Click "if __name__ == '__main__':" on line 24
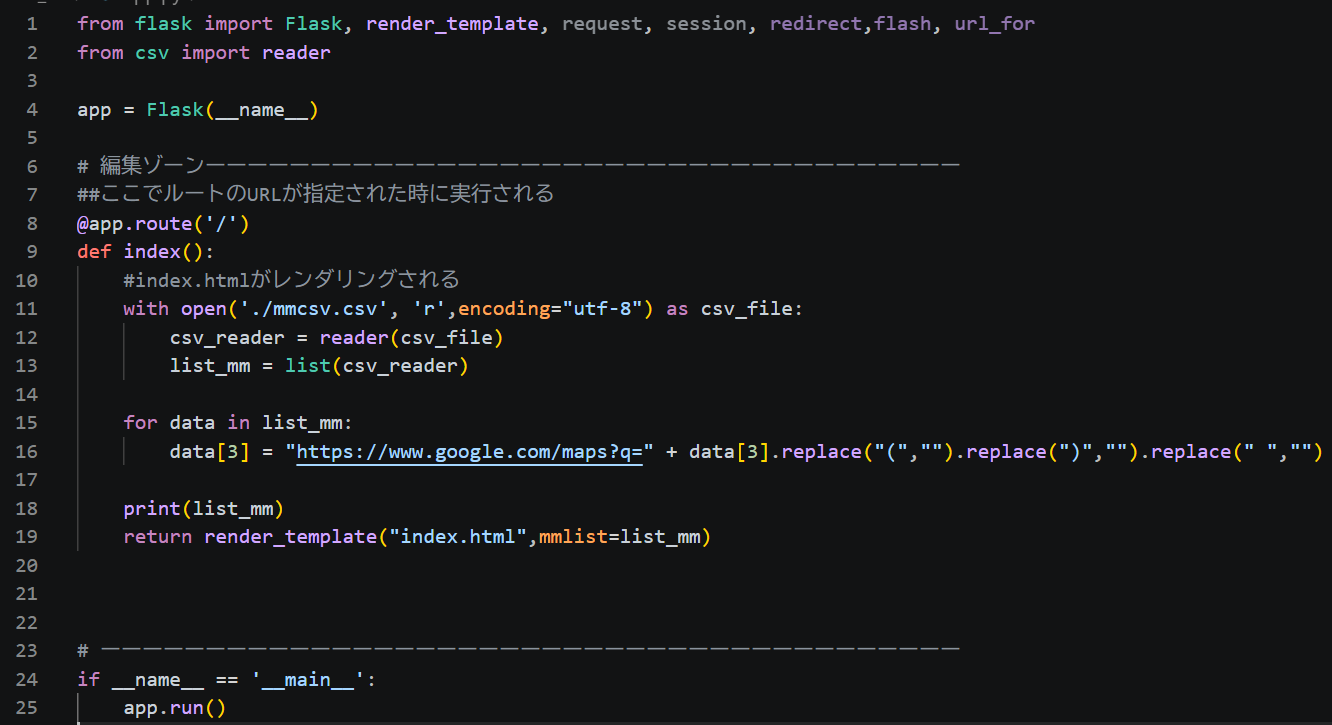Image resolution: width=1332 pixels, height=725 pixels. 227,679
